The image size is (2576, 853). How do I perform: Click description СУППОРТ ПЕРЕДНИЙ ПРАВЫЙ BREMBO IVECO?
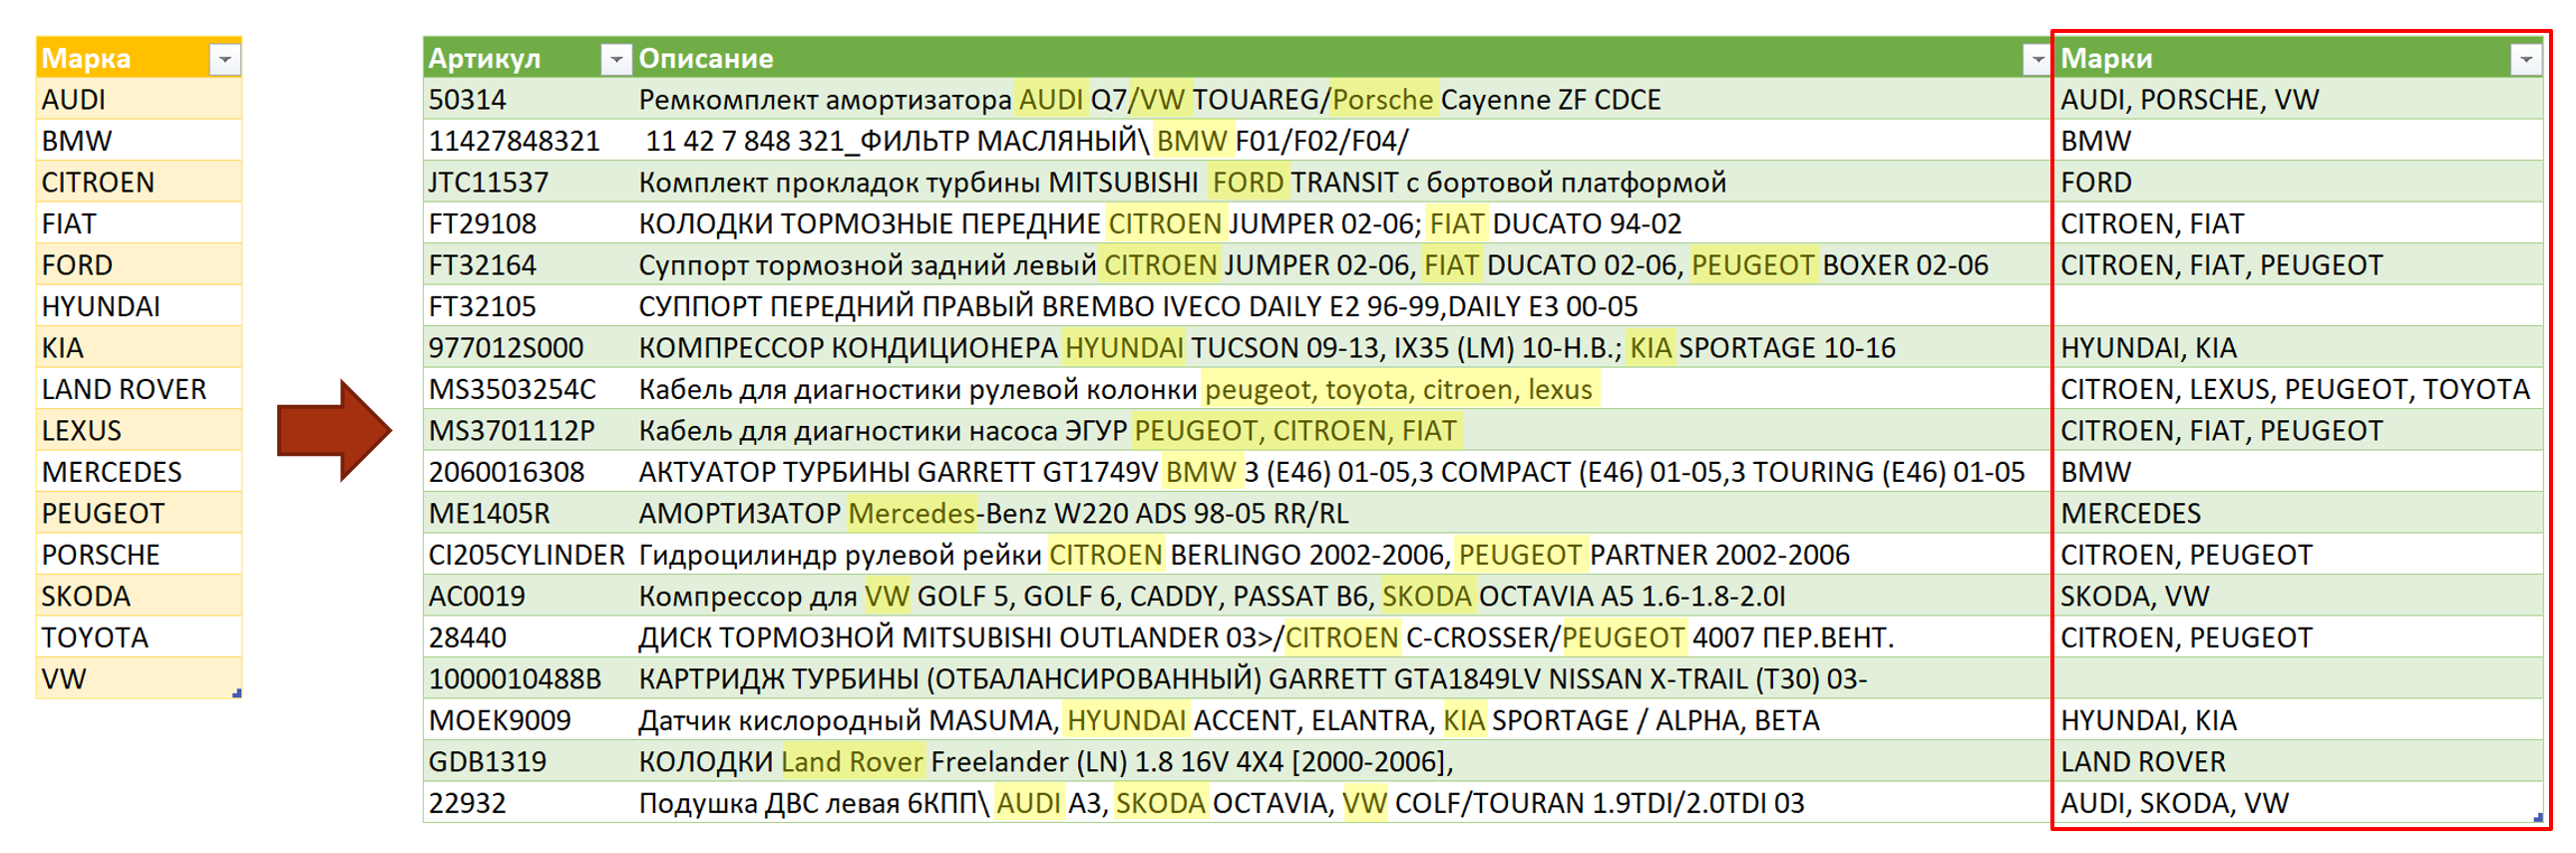(x=1343, y=307)
